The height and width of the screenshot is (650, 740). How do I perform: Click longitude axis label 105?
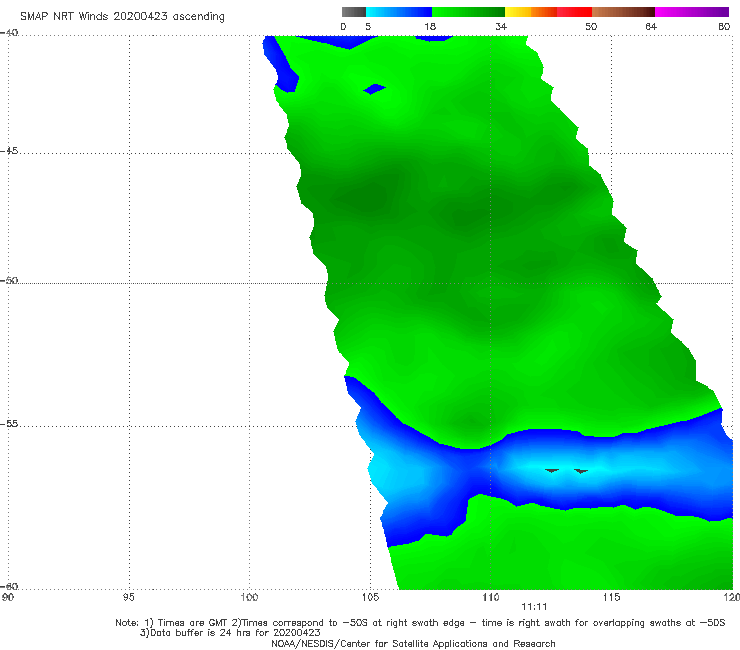370,598
